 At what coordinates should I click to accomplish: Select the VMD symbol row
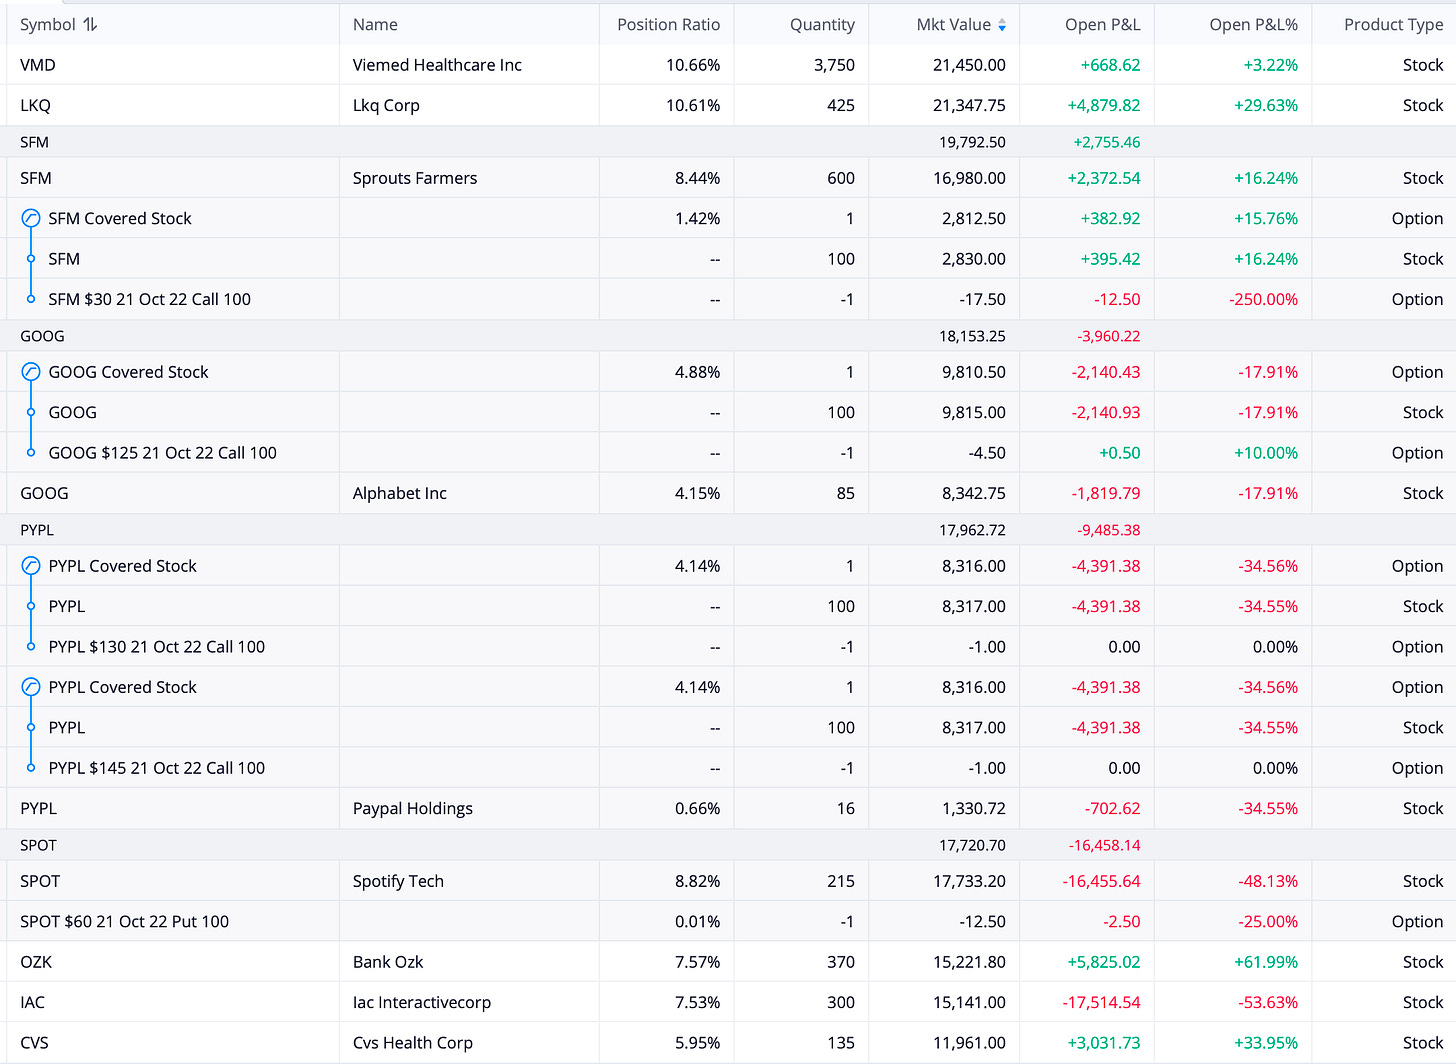point(38,65)
